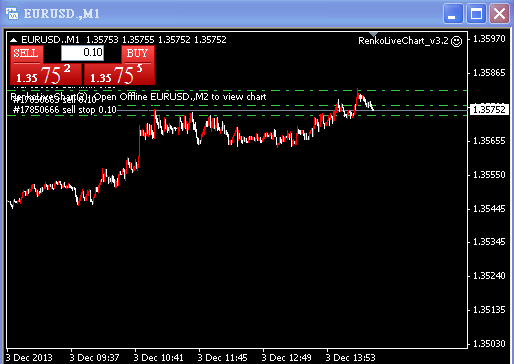Viewport: 514px width, 364px height.
Task: Minimize the EURUSD.,M1 chart window
Action: (453, 14)
